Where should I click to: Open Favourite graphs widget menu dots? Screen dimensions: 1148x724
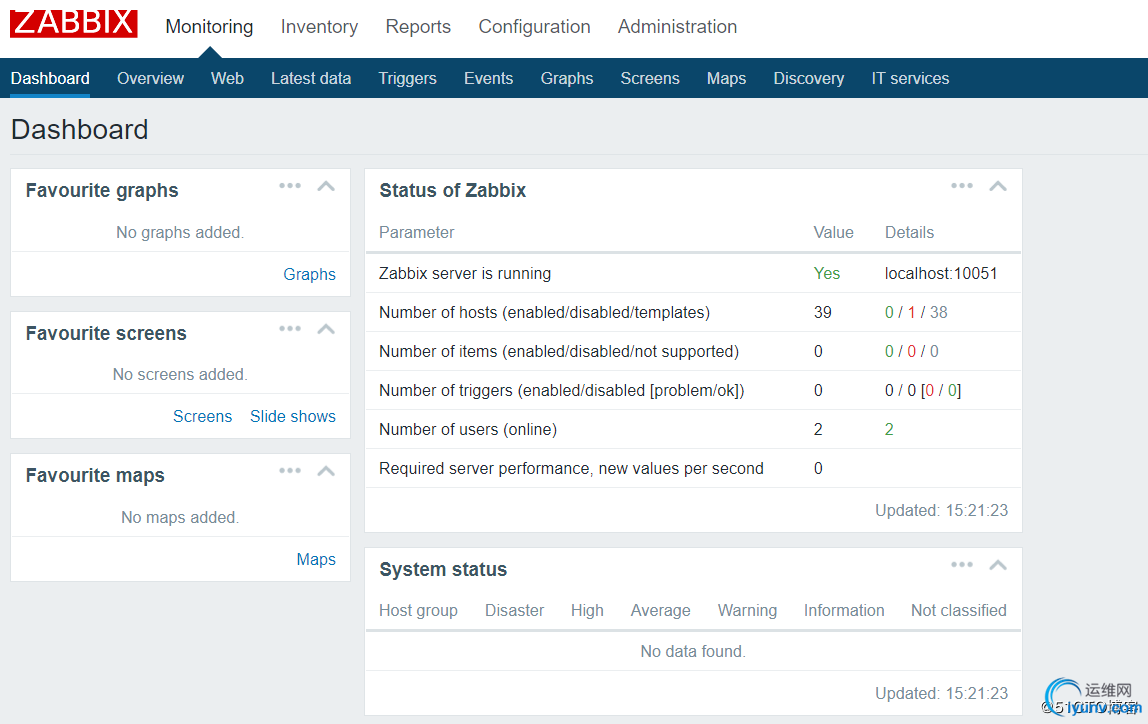290,186
